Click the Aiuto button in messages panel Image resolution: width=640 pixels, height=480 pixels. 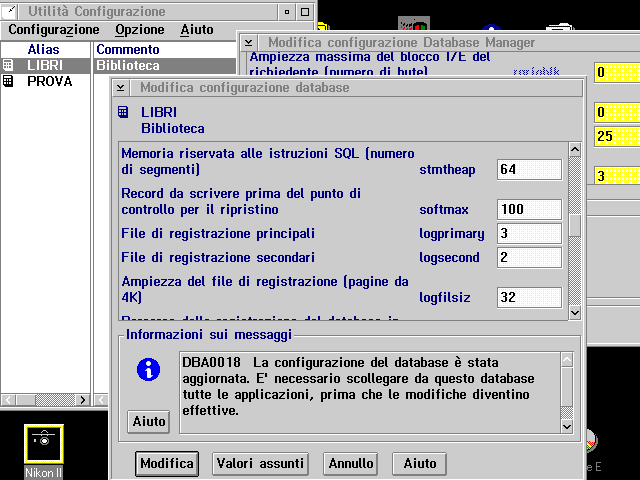pos(149,422)
